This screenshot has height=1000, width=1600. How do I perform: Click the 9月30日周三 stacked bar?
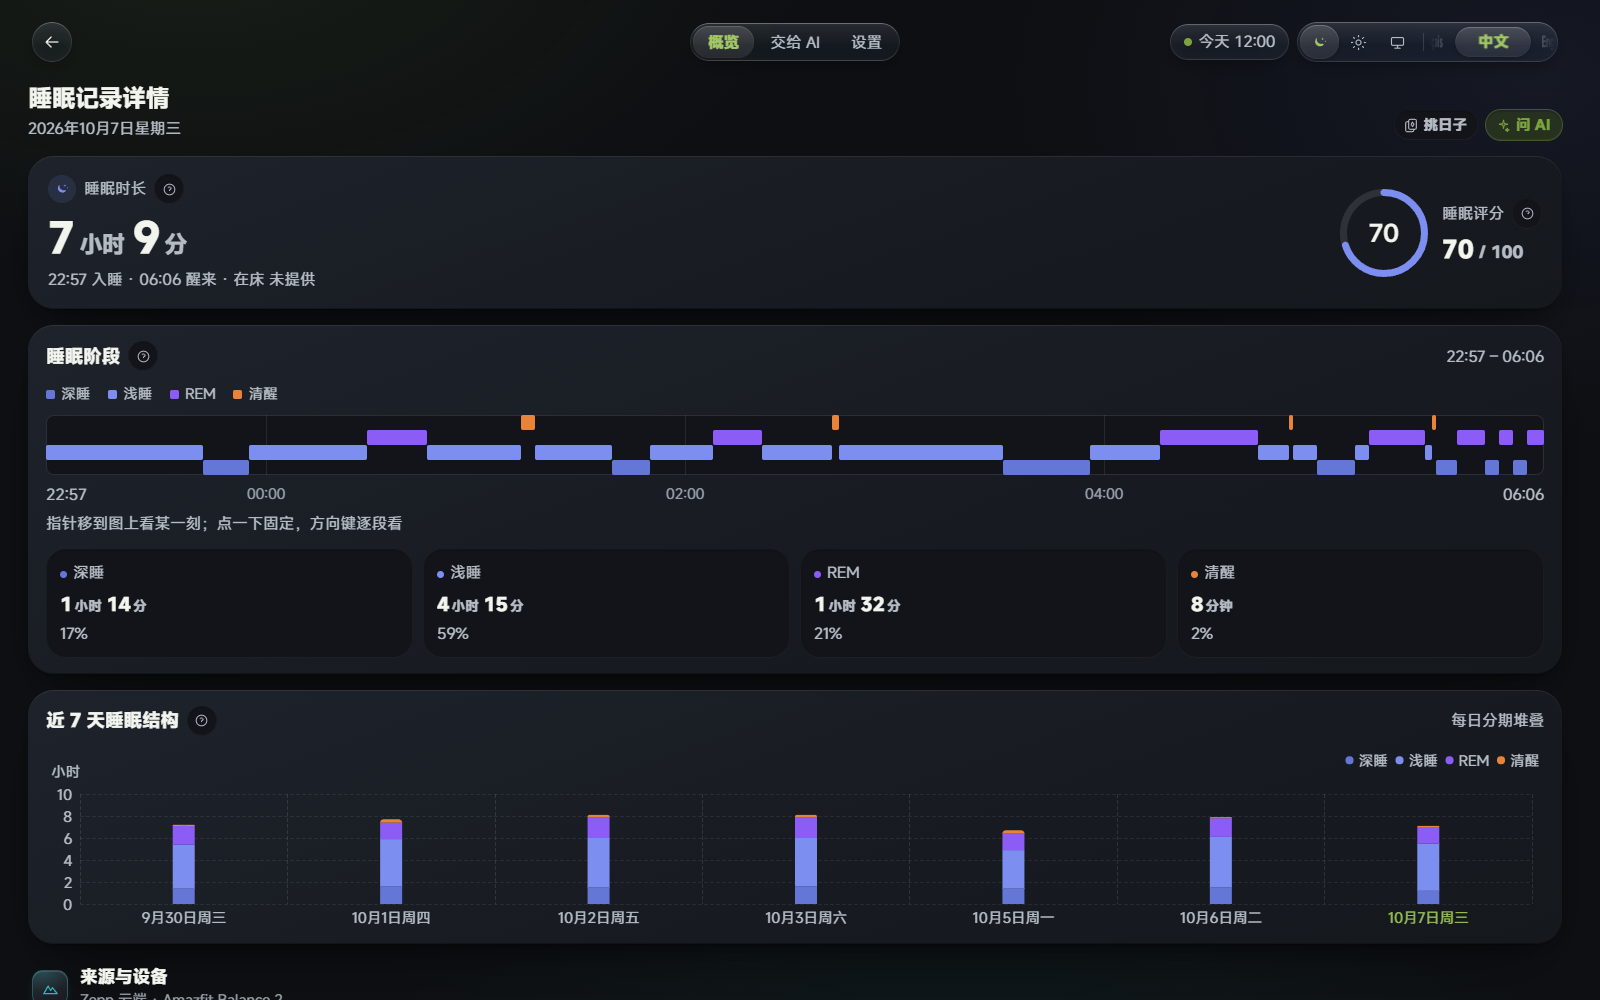pos(184,864)
